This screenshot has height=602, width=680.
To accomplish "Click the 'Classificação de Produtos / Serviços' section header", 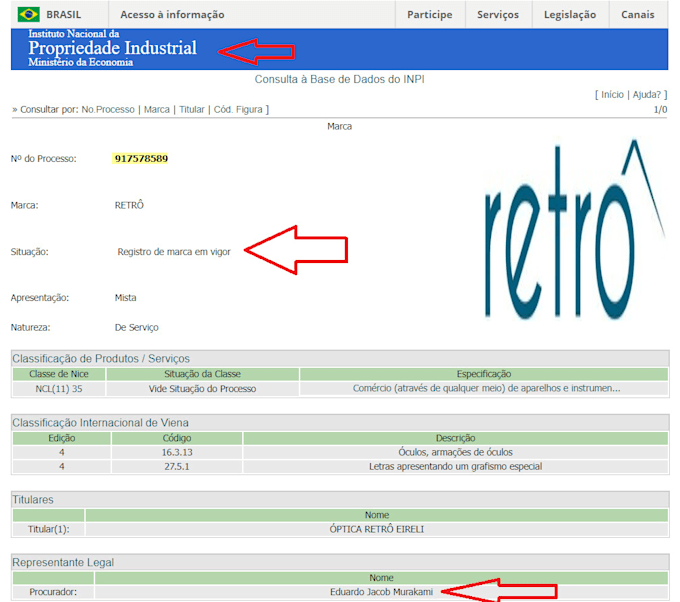I will click(x=101, y=359).
